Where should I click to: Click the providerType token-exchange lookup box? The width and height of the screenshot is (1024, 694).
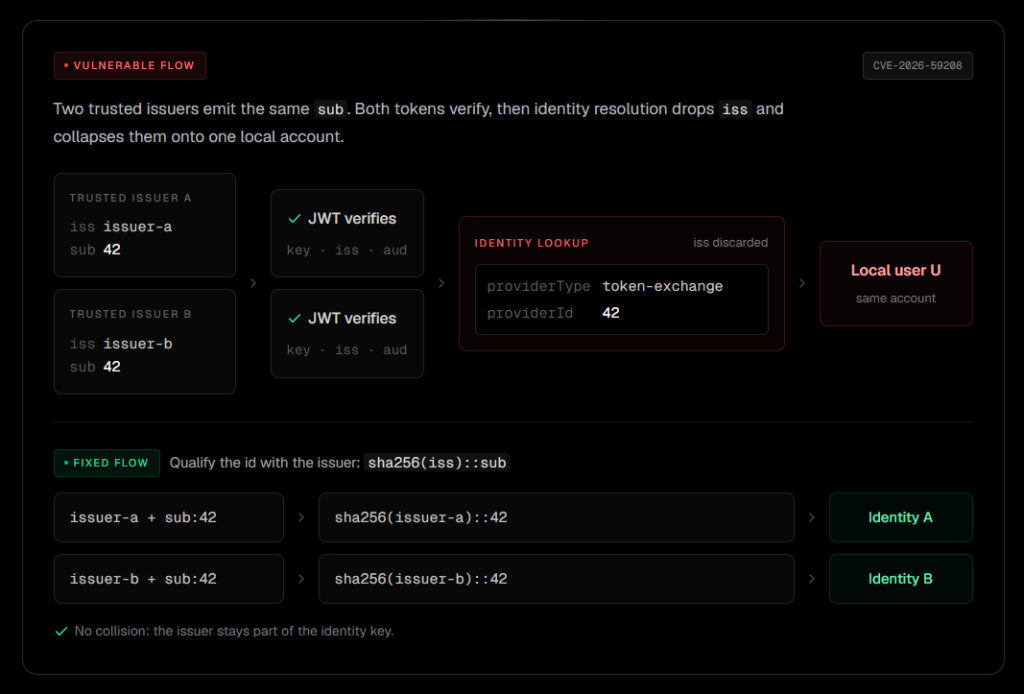coord(622,300)
